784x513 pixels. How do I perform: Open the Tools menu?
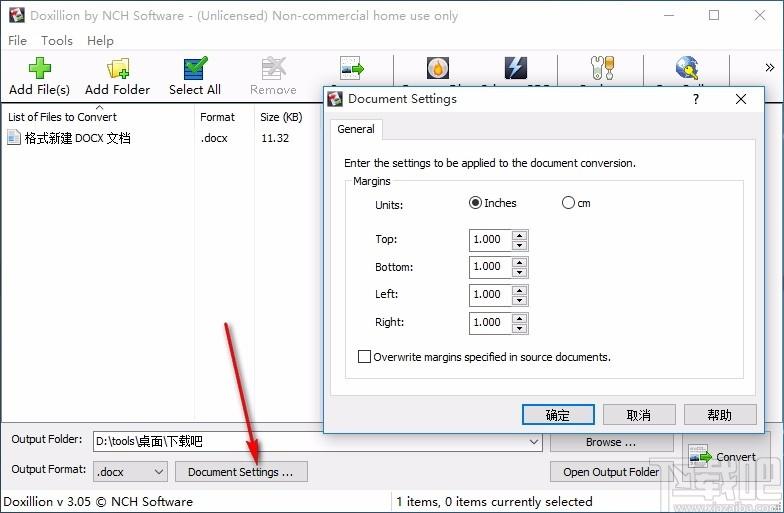(x=57, y=40)
